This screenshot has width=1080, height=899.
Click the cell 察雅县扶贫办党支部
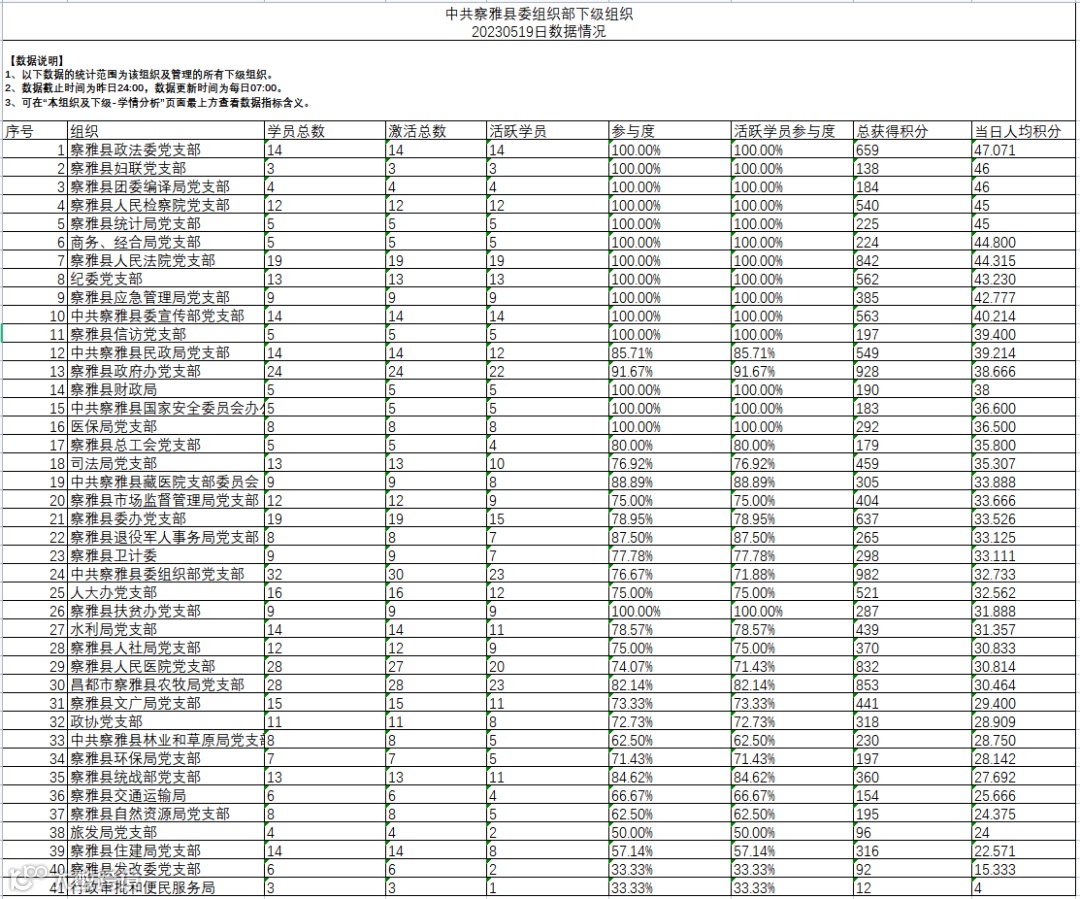[x=166, y=610]
